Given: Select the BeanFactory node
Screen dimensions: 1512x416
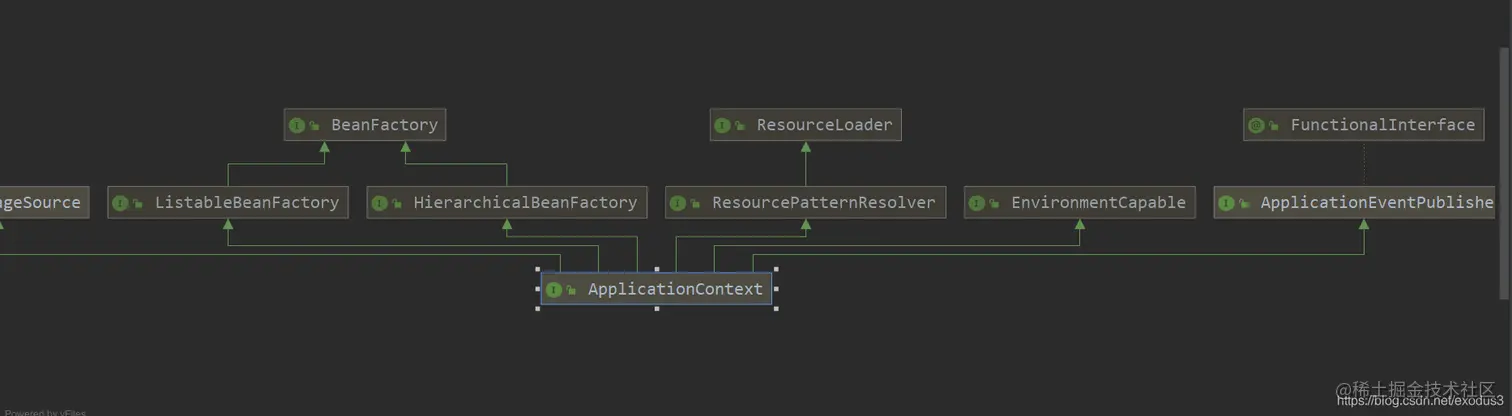Looking at the screenshot, I should click(x=364, y=125).
